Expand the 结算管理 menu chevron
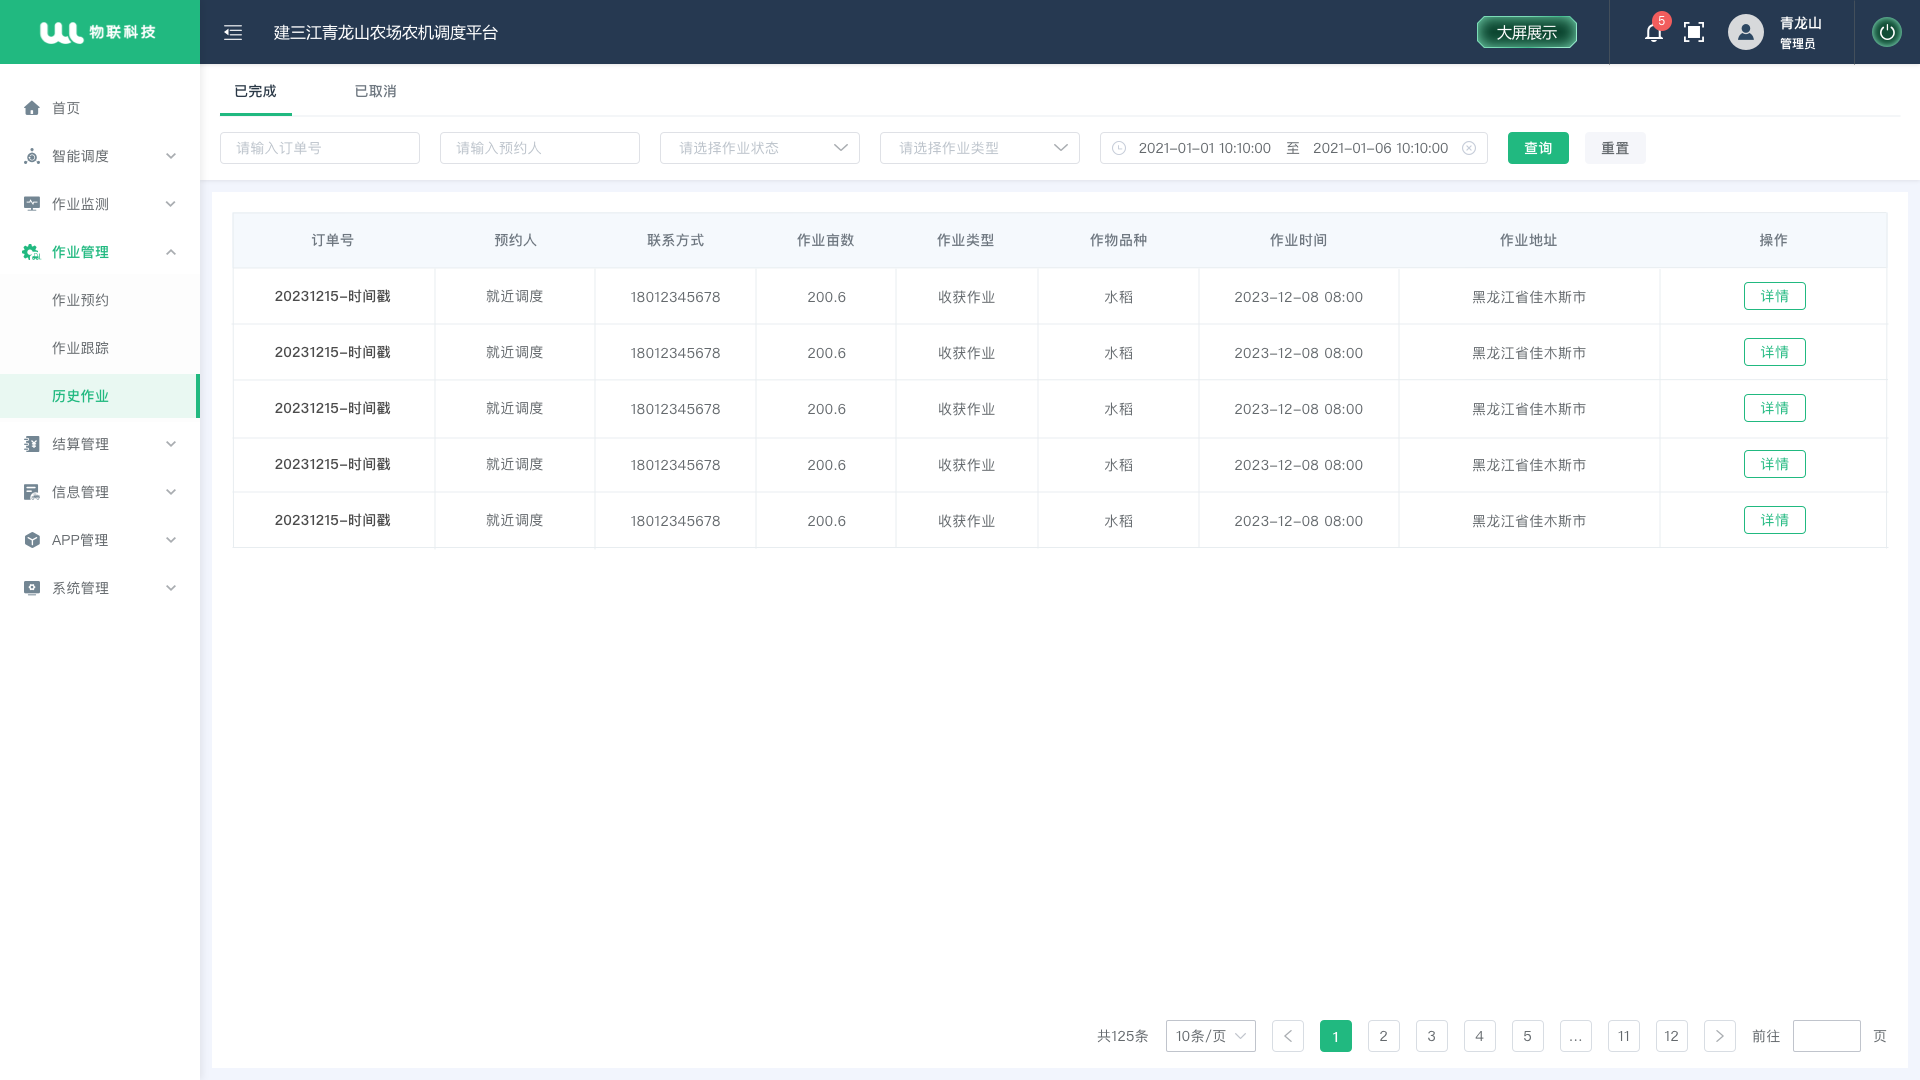Screen dimensions: 1920x1080 (x=171, y=444)
